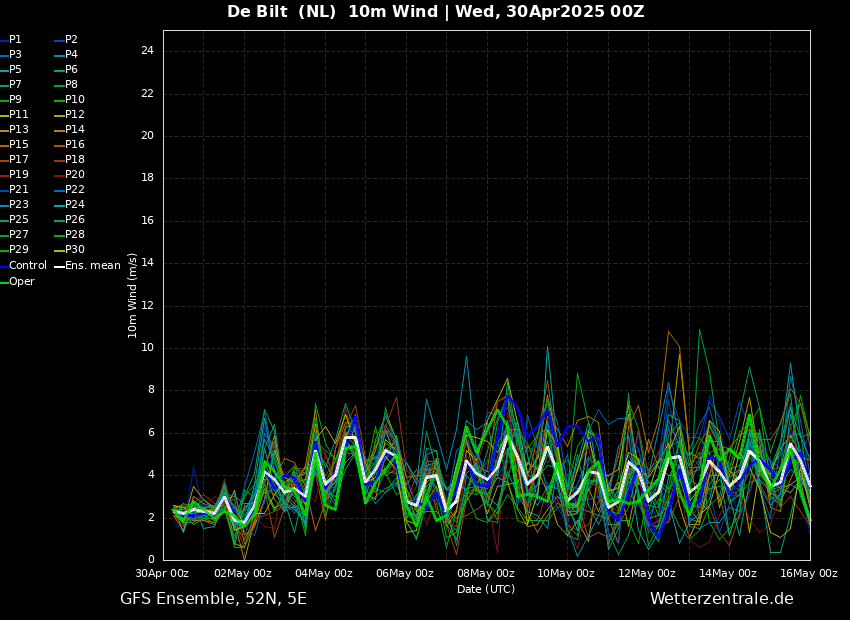Viewport: 850px width, 620px height.
Task: Click the Ens. mean legend entry
Action: click(92, 266)
